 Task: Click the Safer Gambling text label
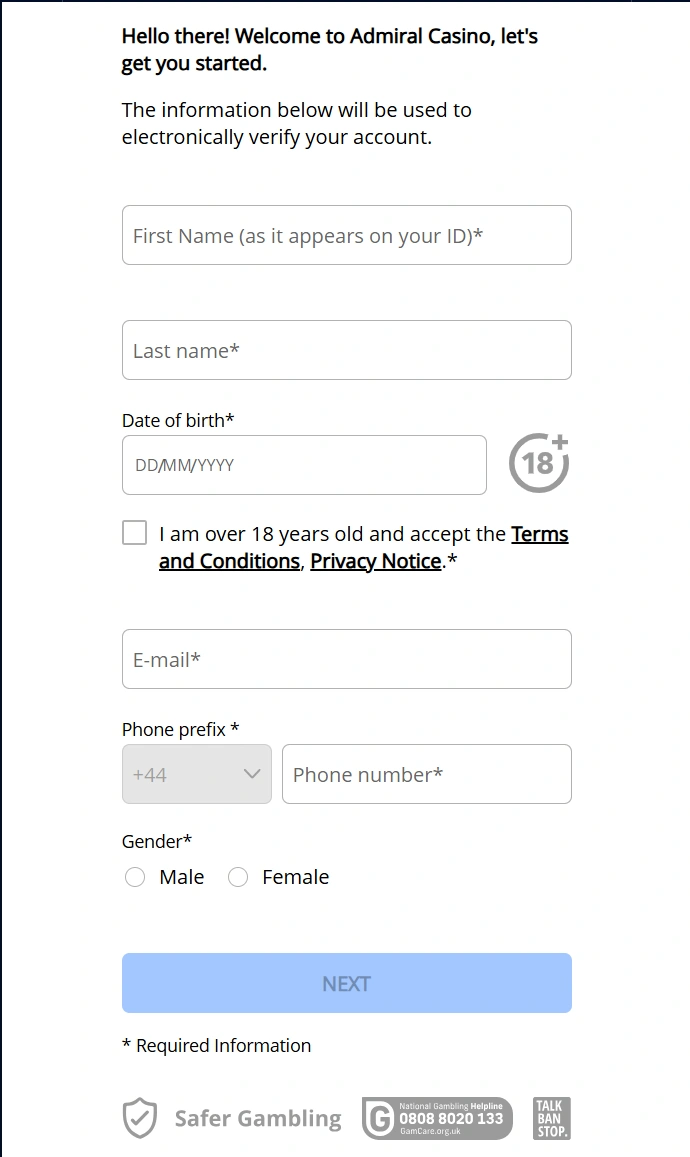pos(258,1118)
